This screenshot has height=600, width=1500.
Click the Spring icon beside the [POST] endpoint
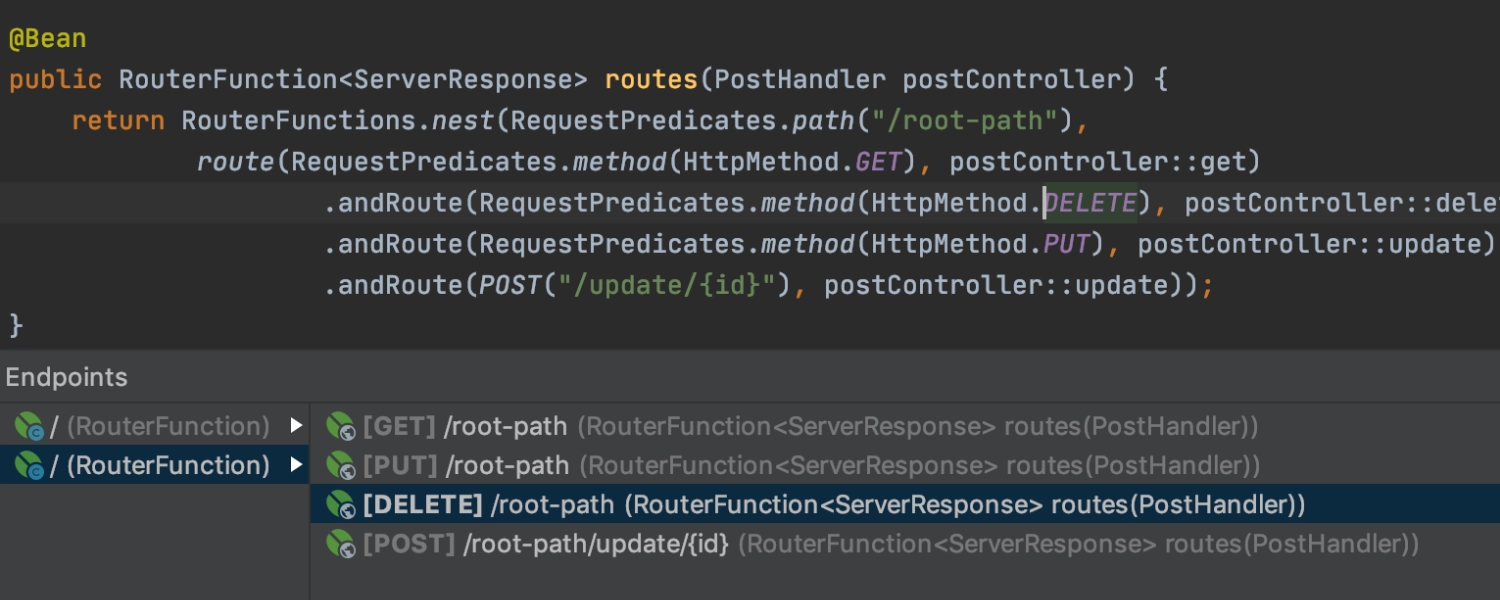pos(341,544)
